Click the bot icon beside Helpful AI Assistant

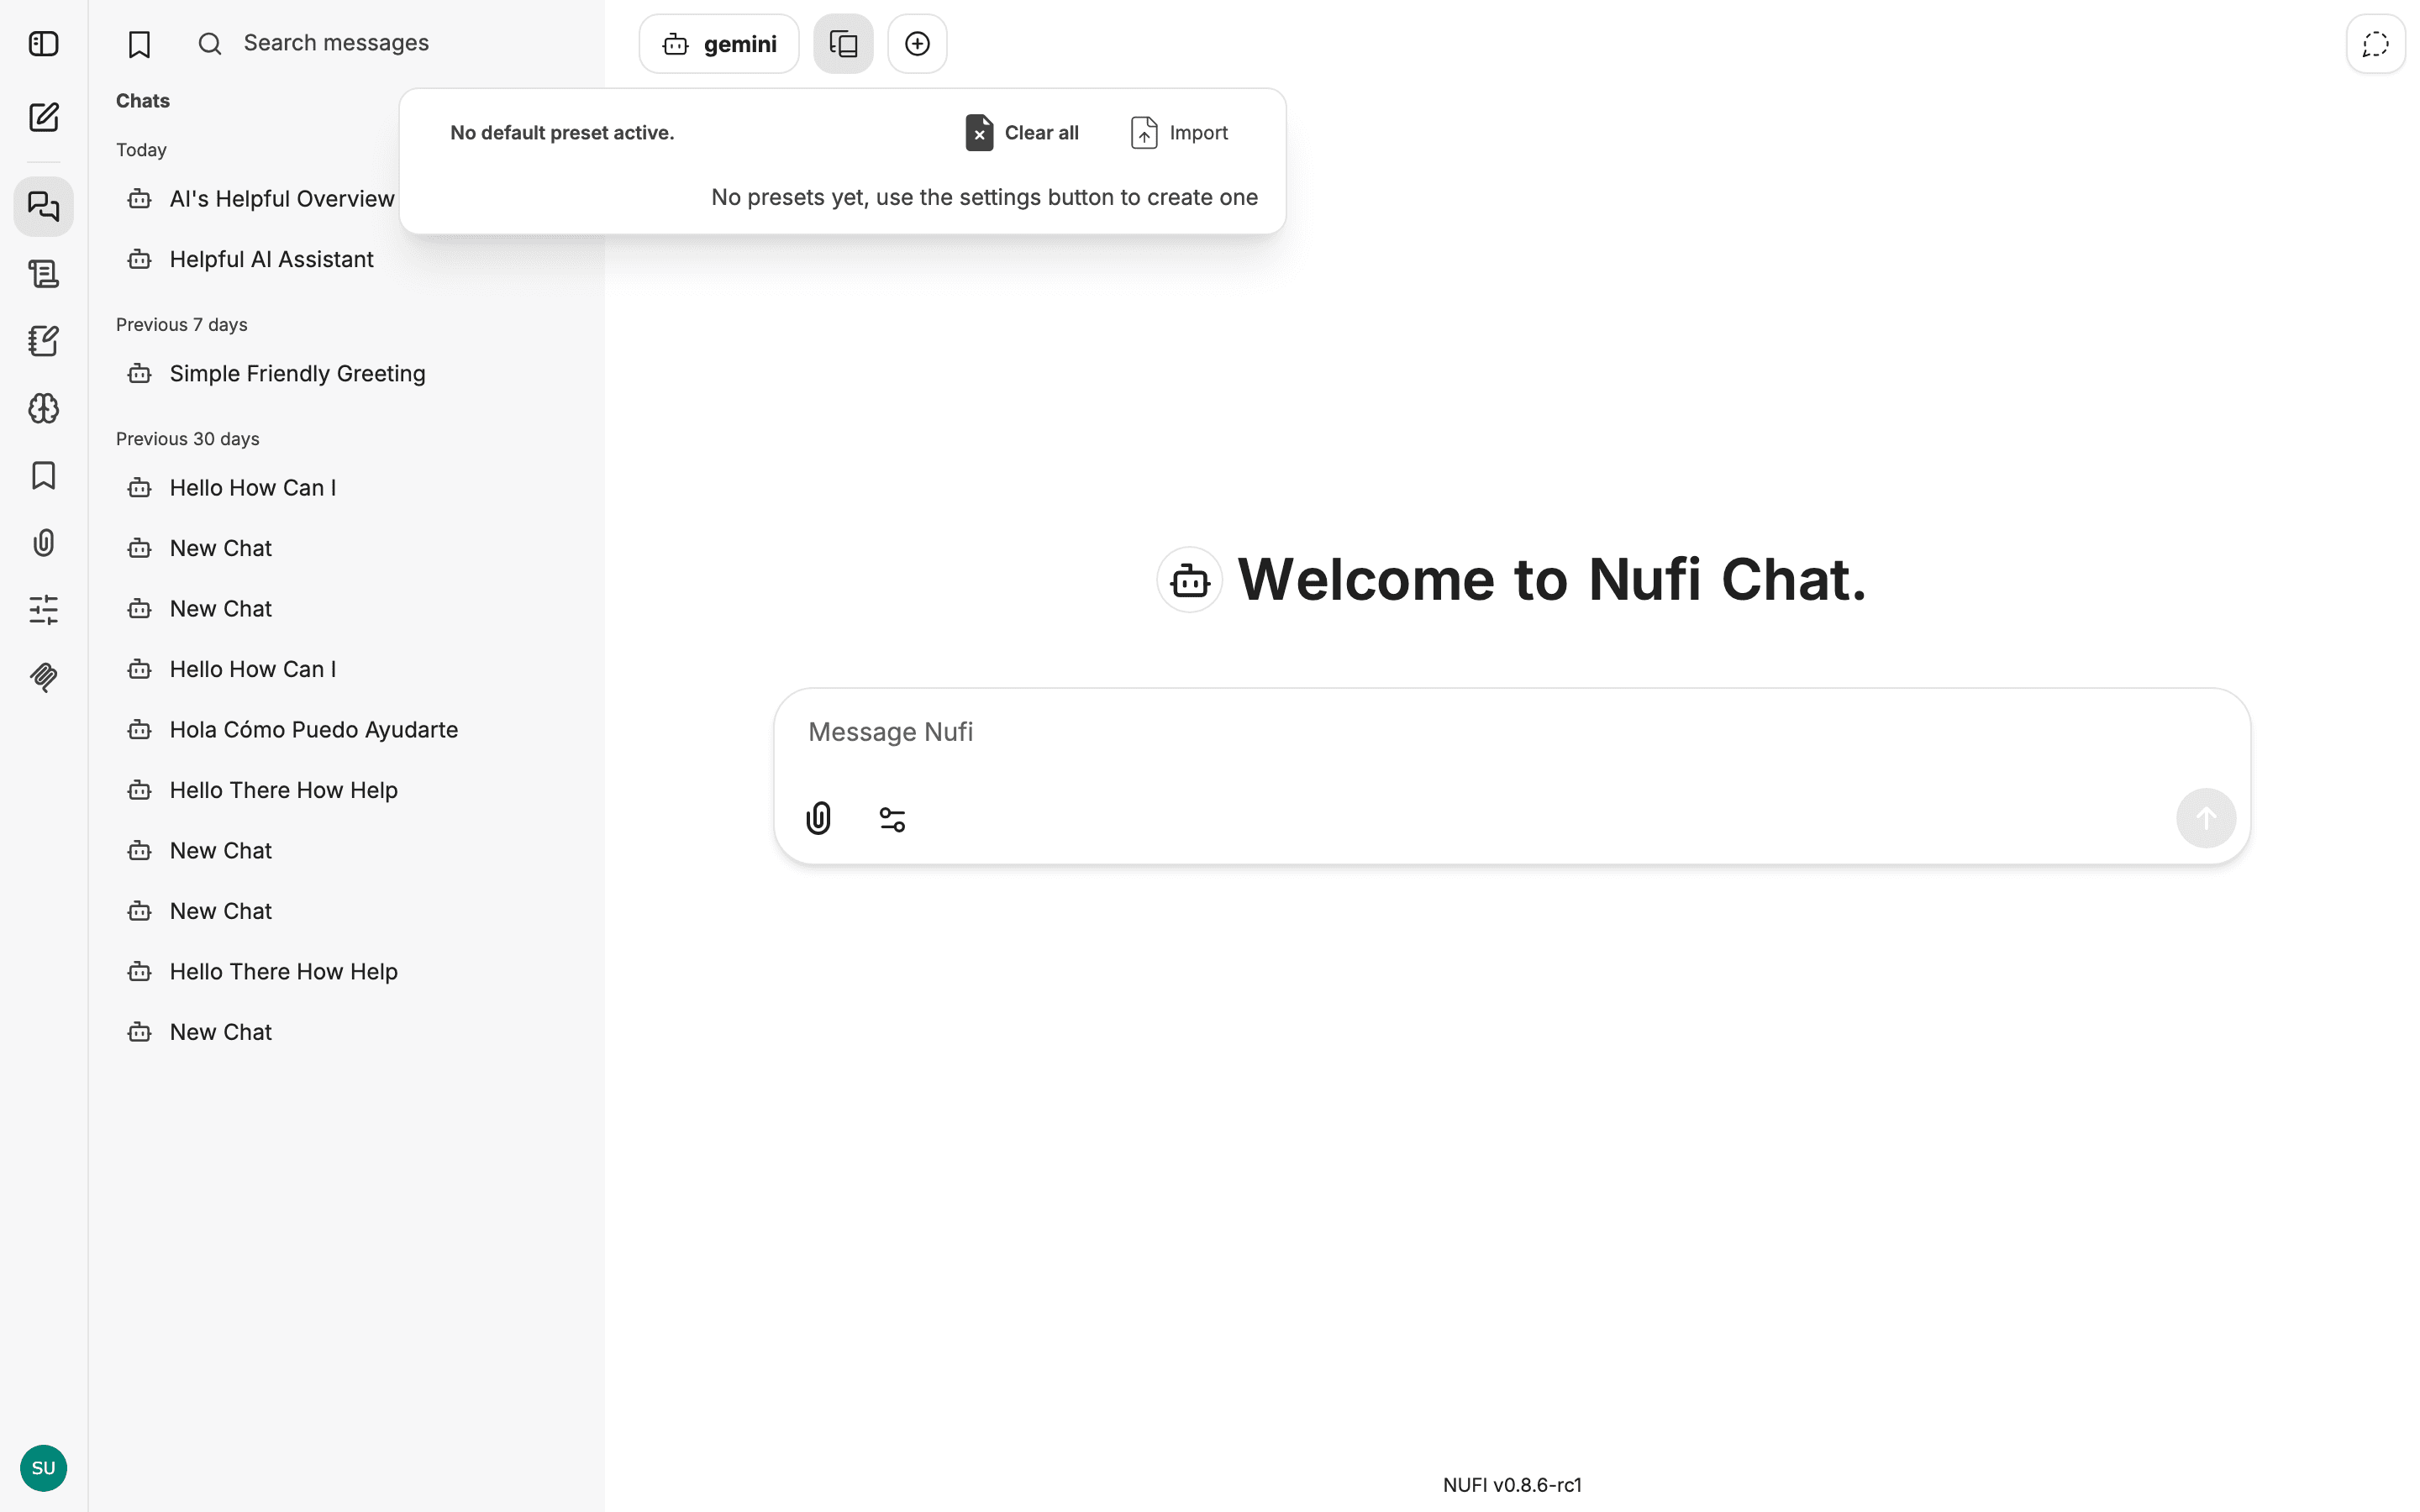point(139,260)
